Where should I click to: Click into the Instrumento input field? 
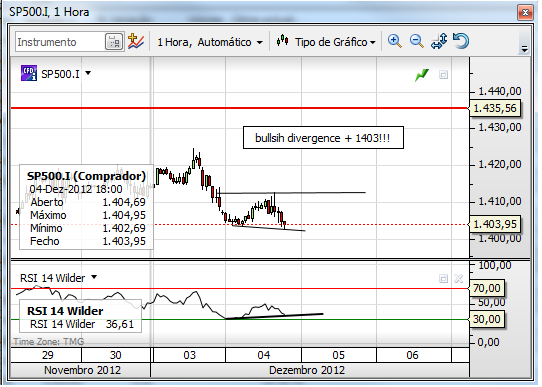tap(60, 42)
